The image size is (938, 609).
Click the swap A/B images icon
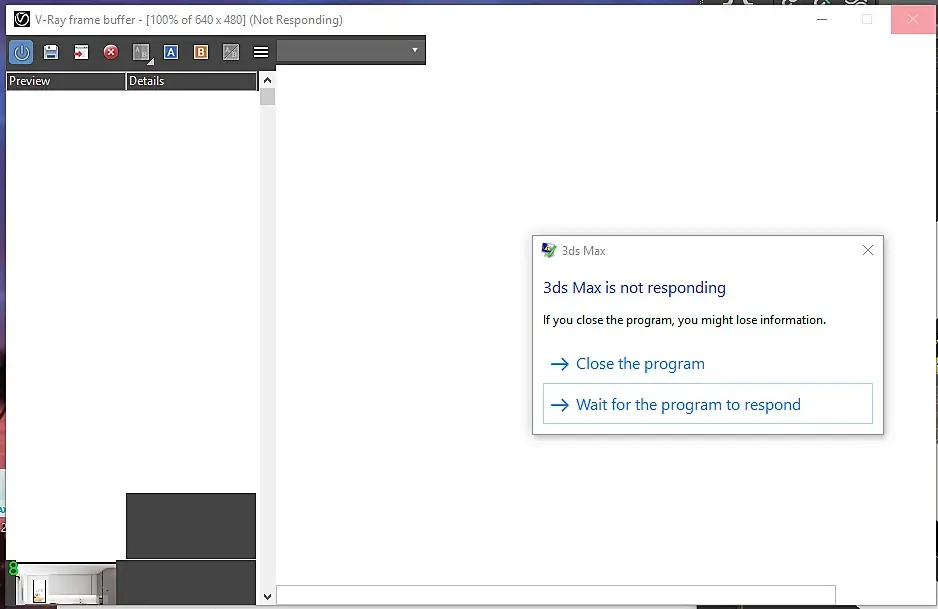(x=231, y=52)
